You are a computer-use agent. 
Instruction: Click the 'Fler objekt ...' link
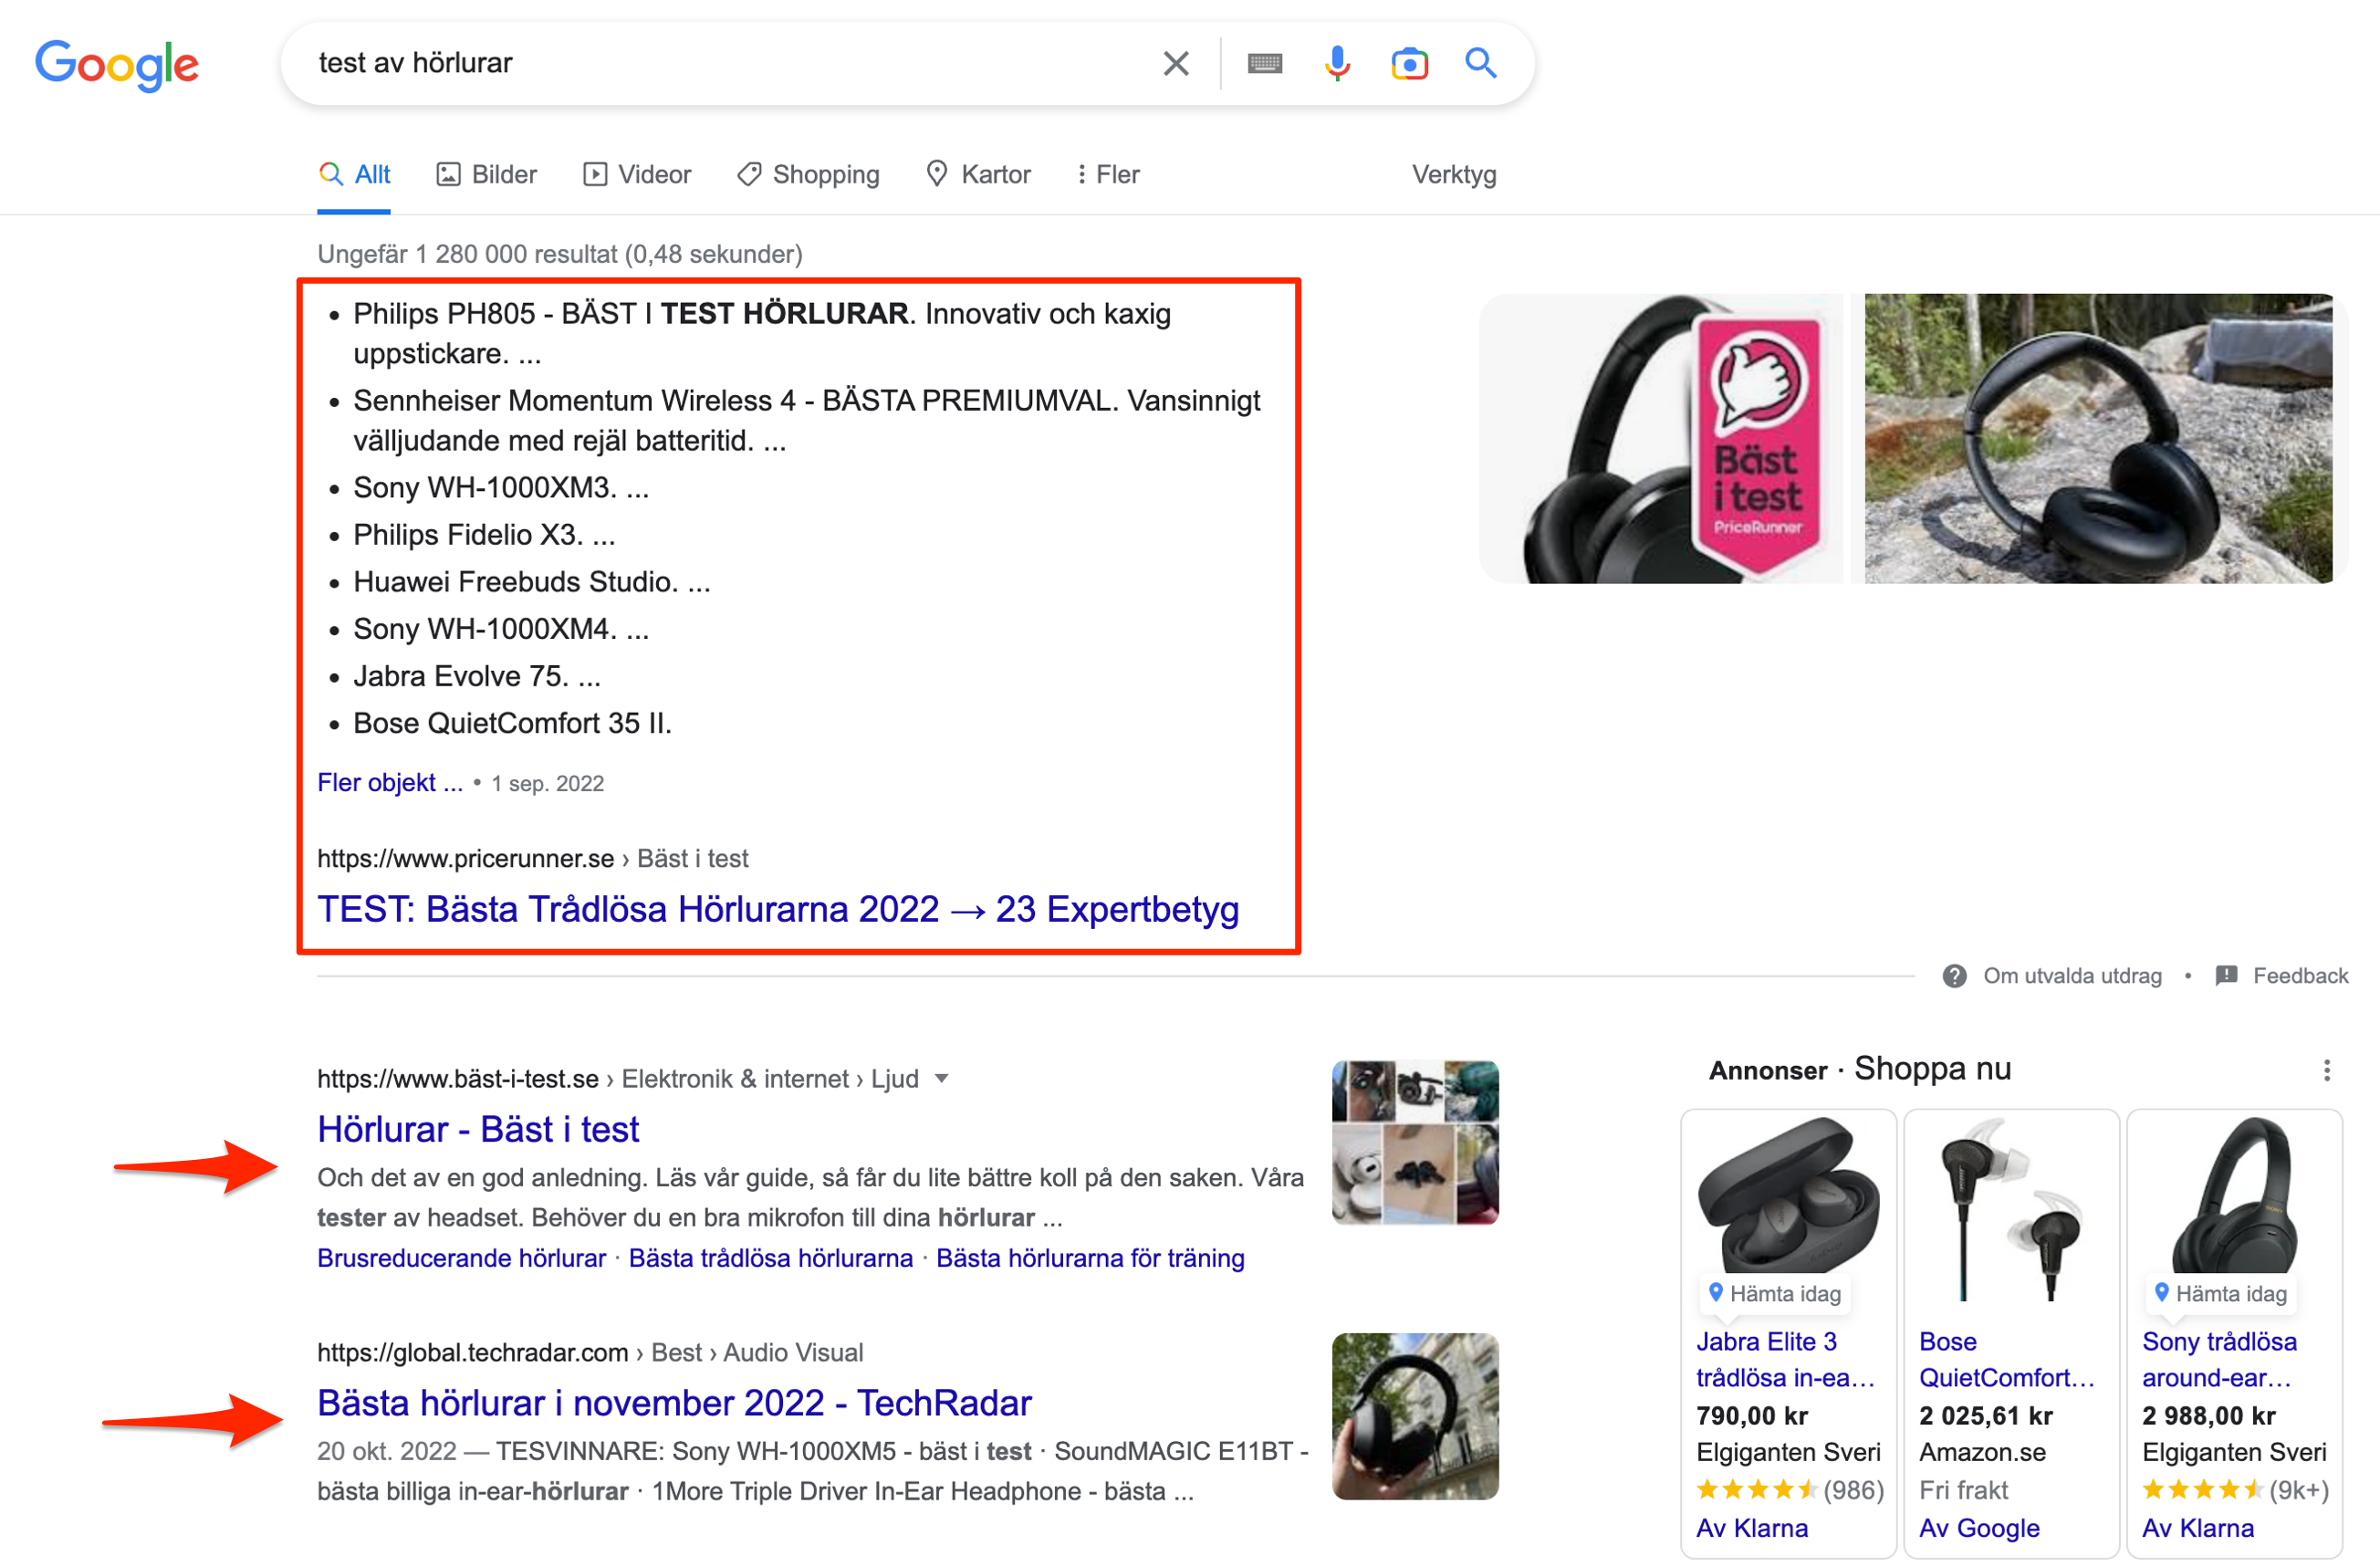(390, 782)
